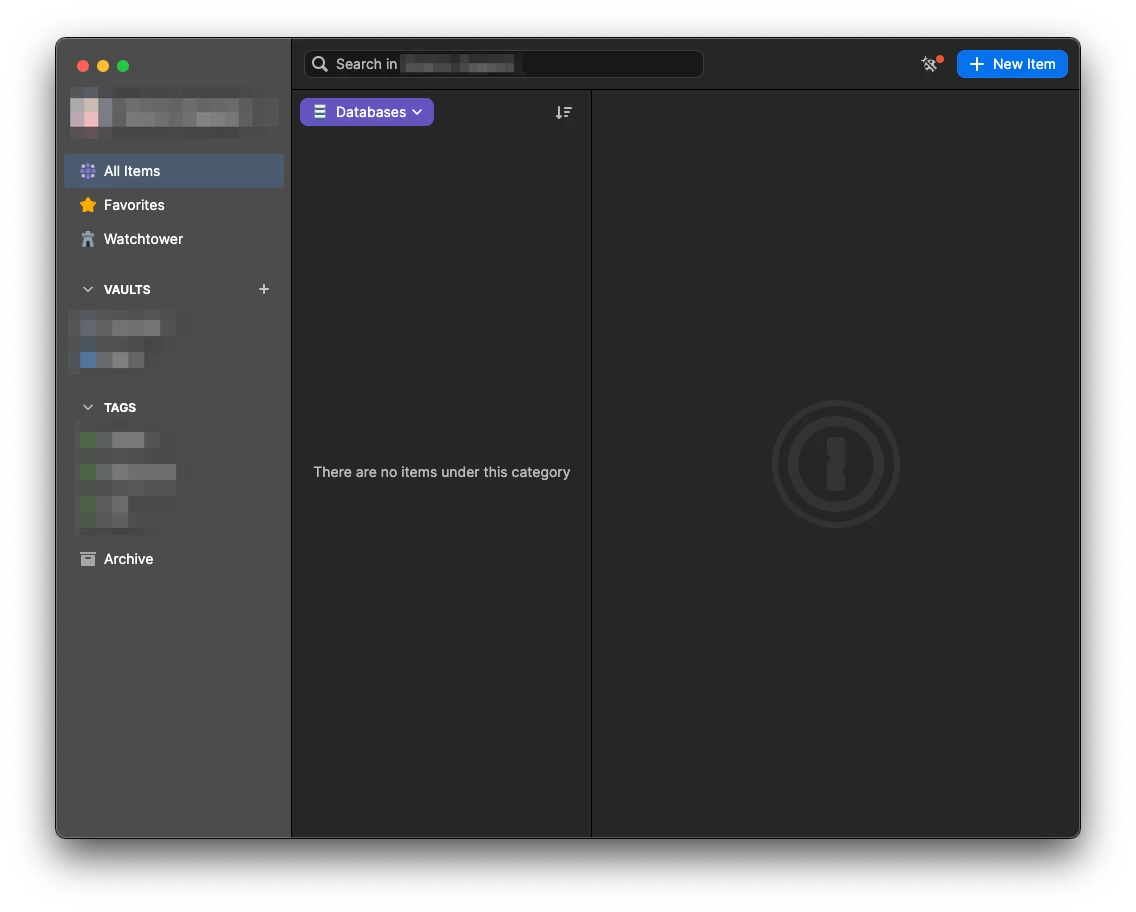Open the Archive section

(x=174, y=559)
